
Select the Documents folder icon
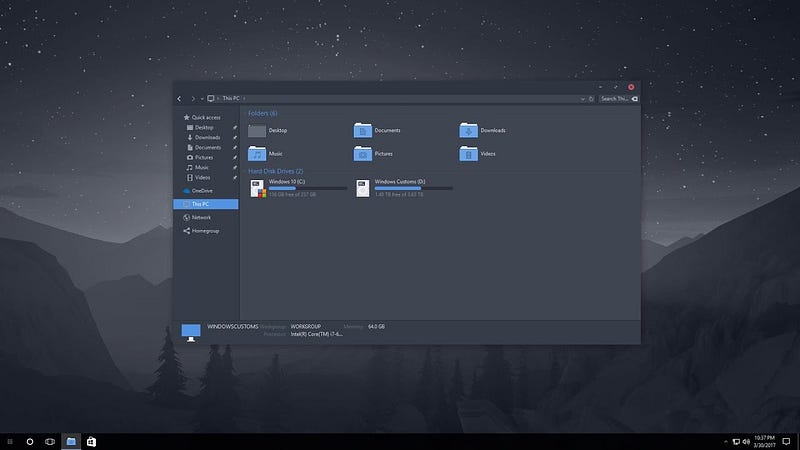363,131
